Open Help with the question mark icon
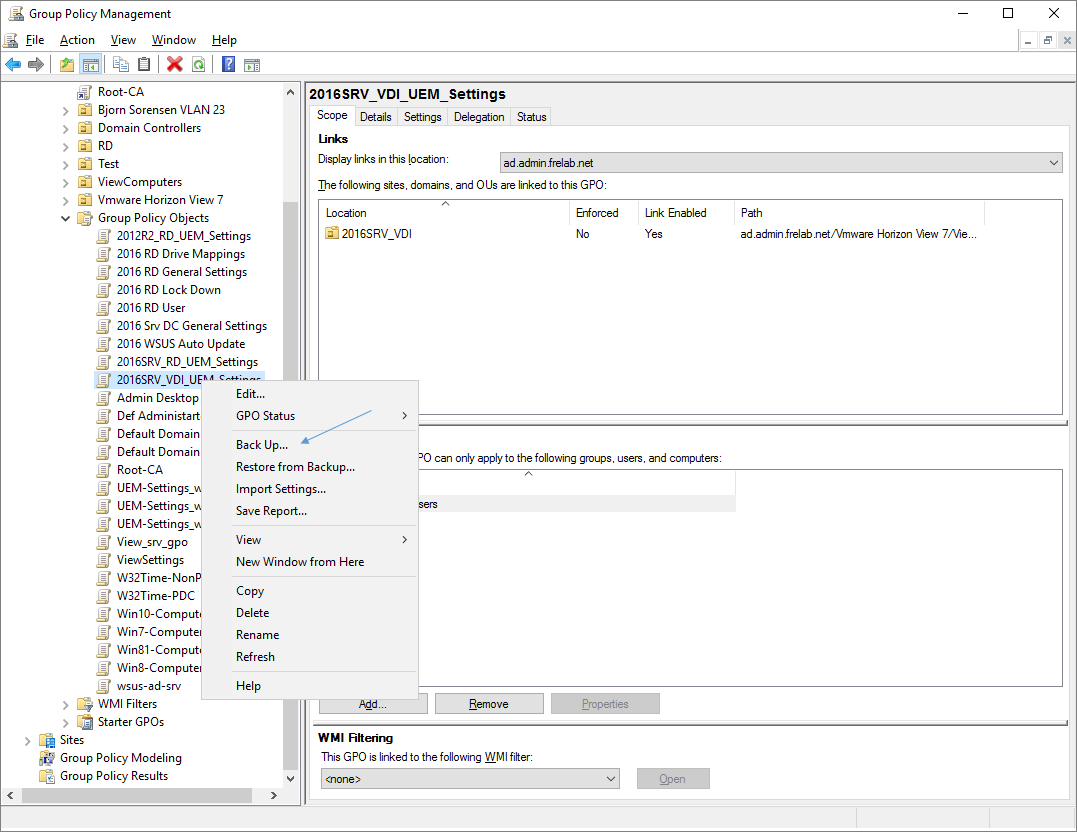The width and height of the screenshot is (1077, 832). 229,65
